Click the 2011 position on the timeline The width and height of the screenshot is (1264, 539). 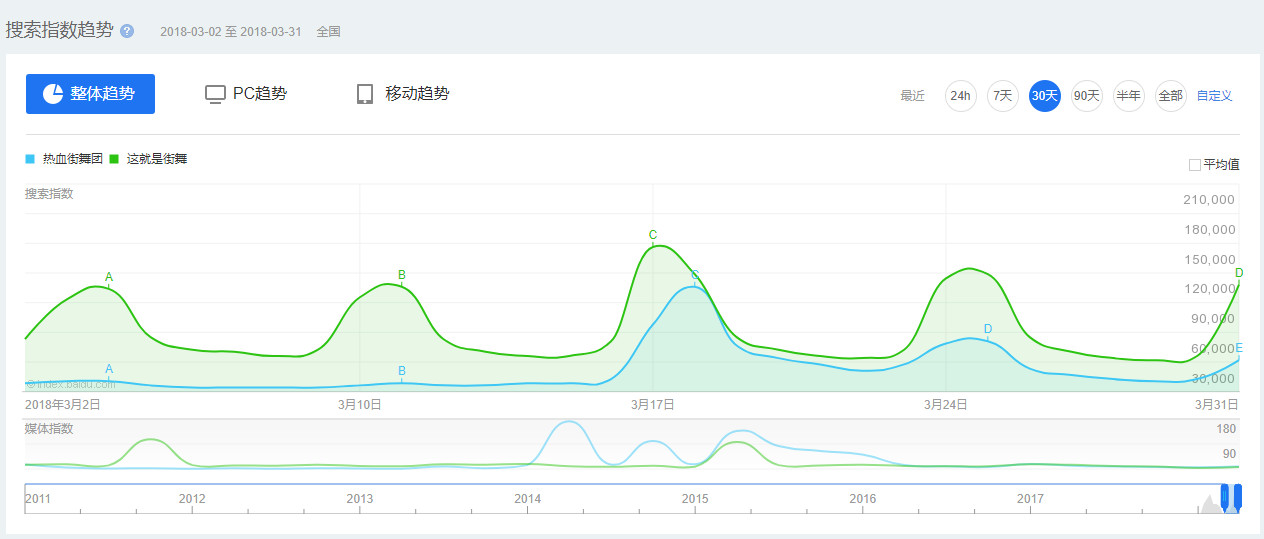[38, 498]
